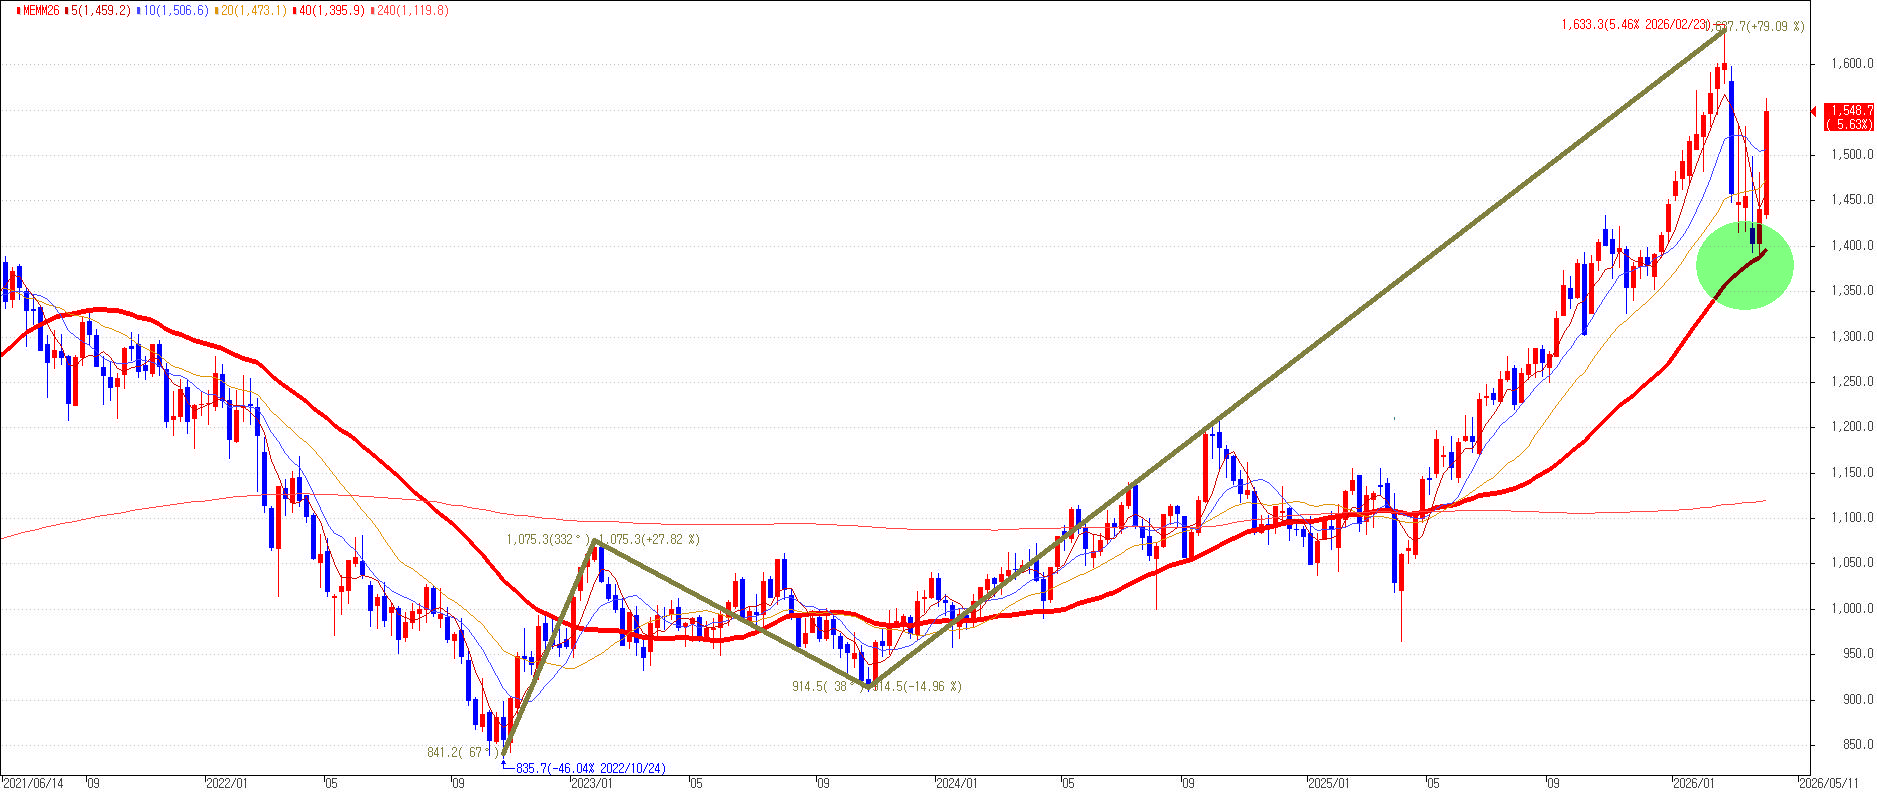Click the 40-period moving average legend
The image size is (1877, 793).
tap(330, 10)
